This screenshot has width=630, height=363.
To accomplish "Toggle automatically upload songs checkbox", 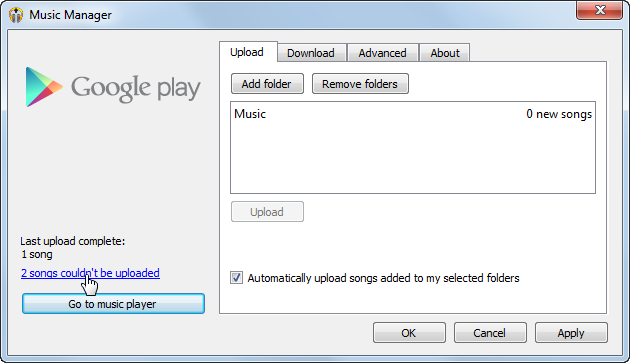I will 236,278.
